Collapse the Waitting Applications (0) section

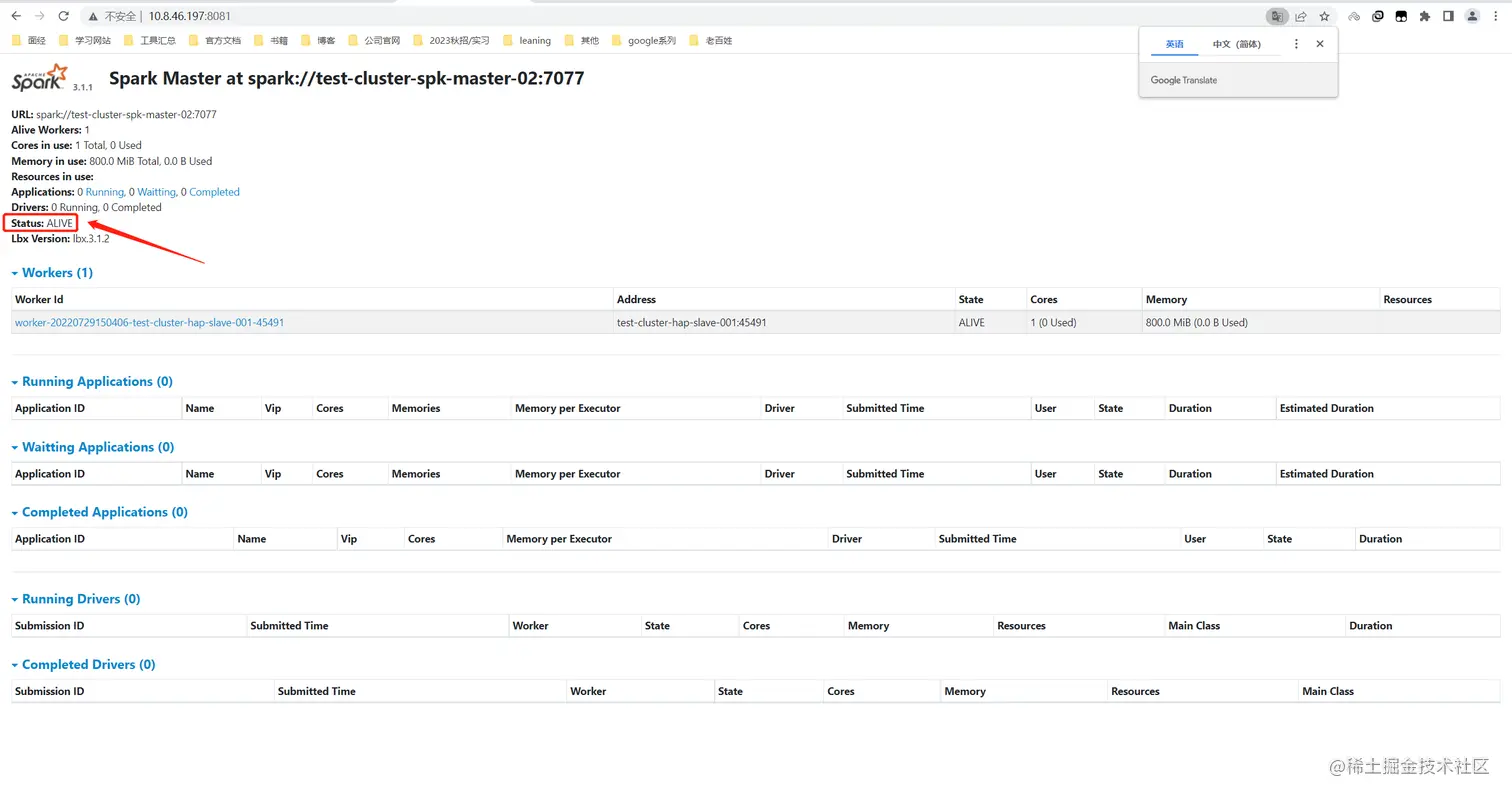pyautogui.click(x=93, y=447)
